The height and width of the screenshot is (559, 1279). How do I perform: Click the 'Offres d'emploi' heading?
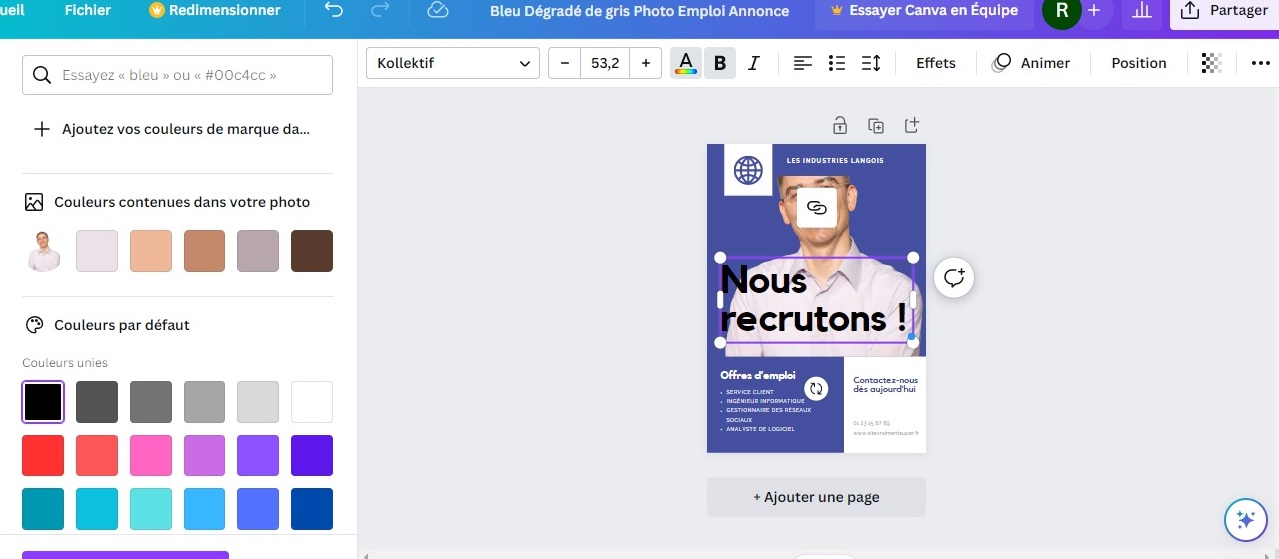758,375
